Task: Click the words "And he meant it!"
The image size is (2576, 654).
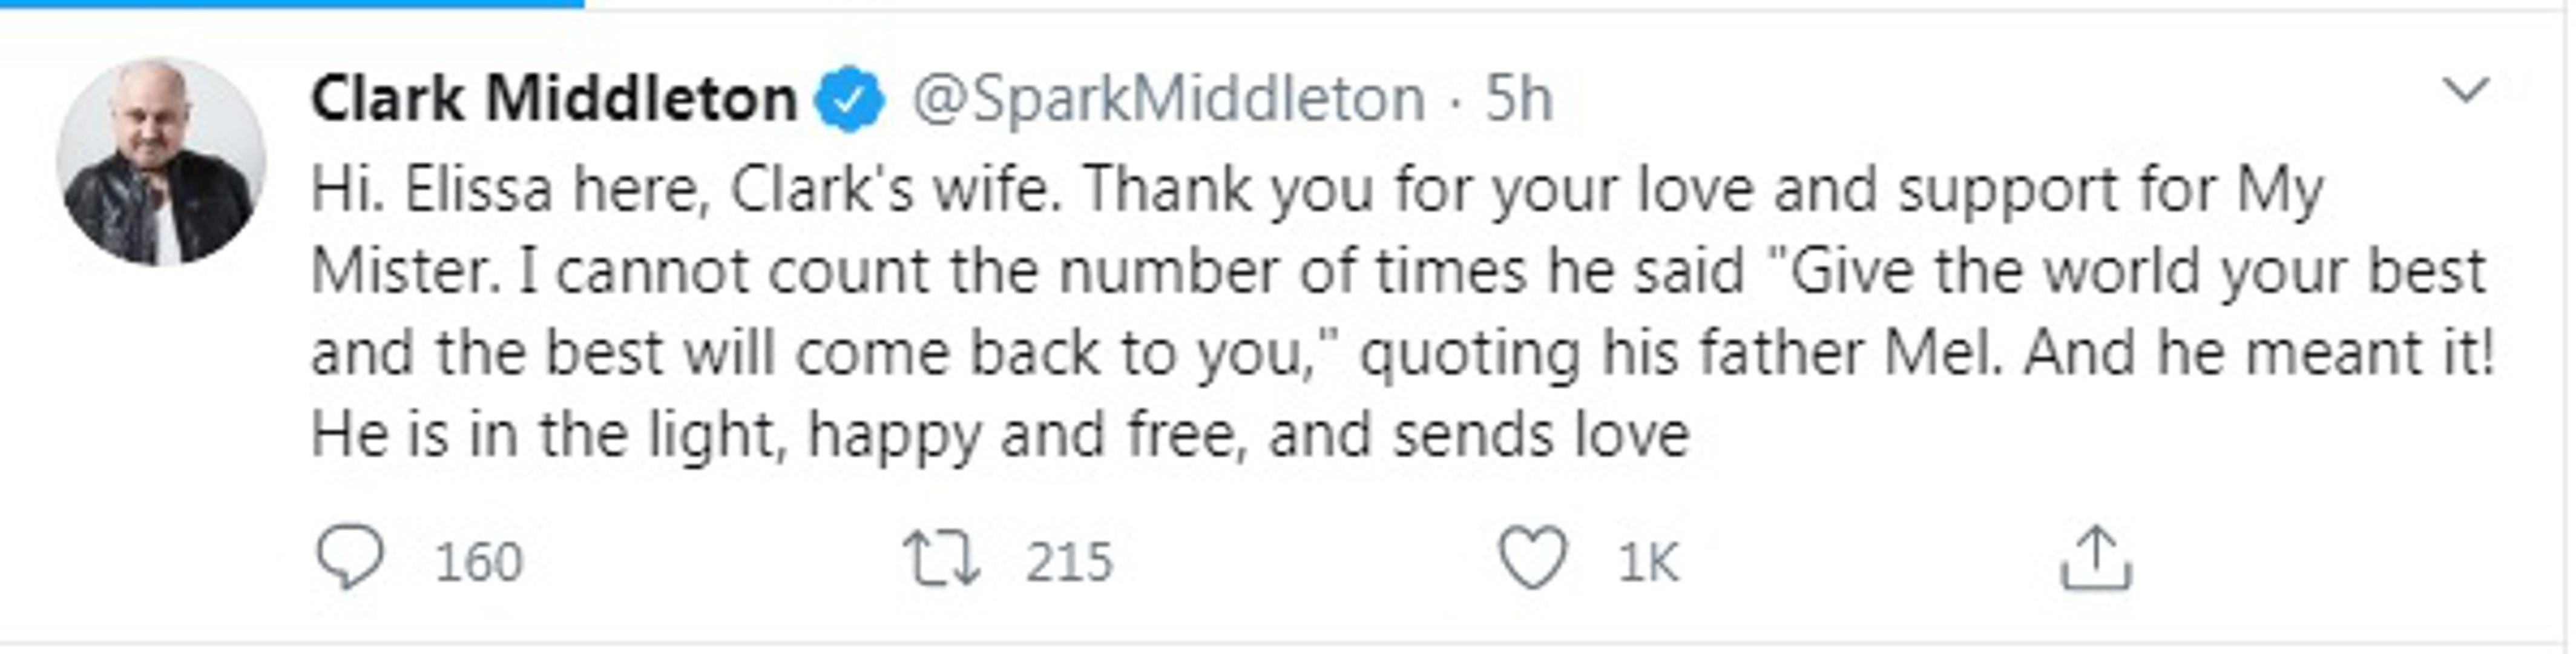Action: (2258, 354)
